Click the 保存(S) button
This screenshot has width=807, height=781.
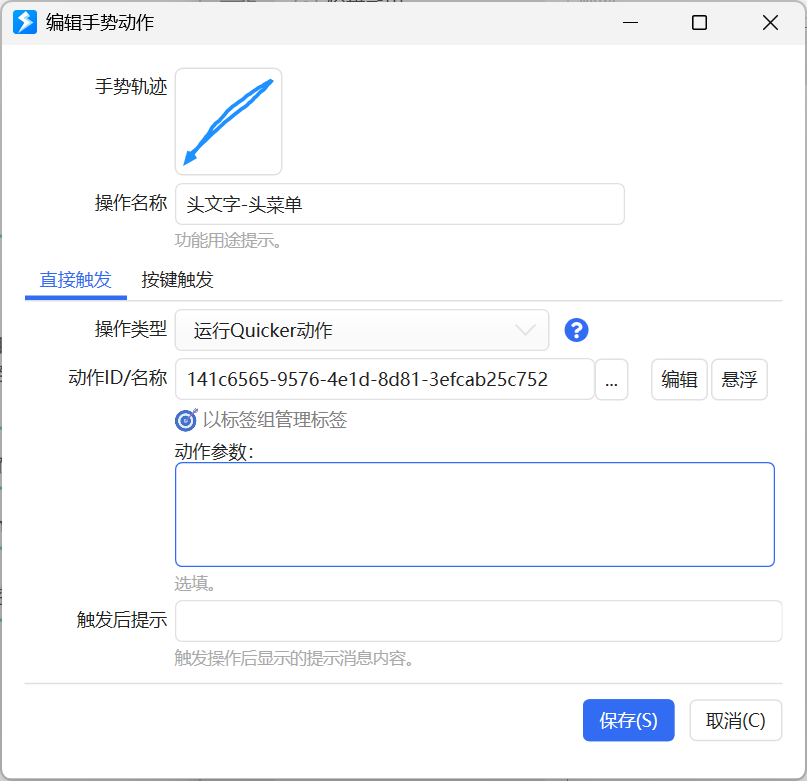click(628, 720)
